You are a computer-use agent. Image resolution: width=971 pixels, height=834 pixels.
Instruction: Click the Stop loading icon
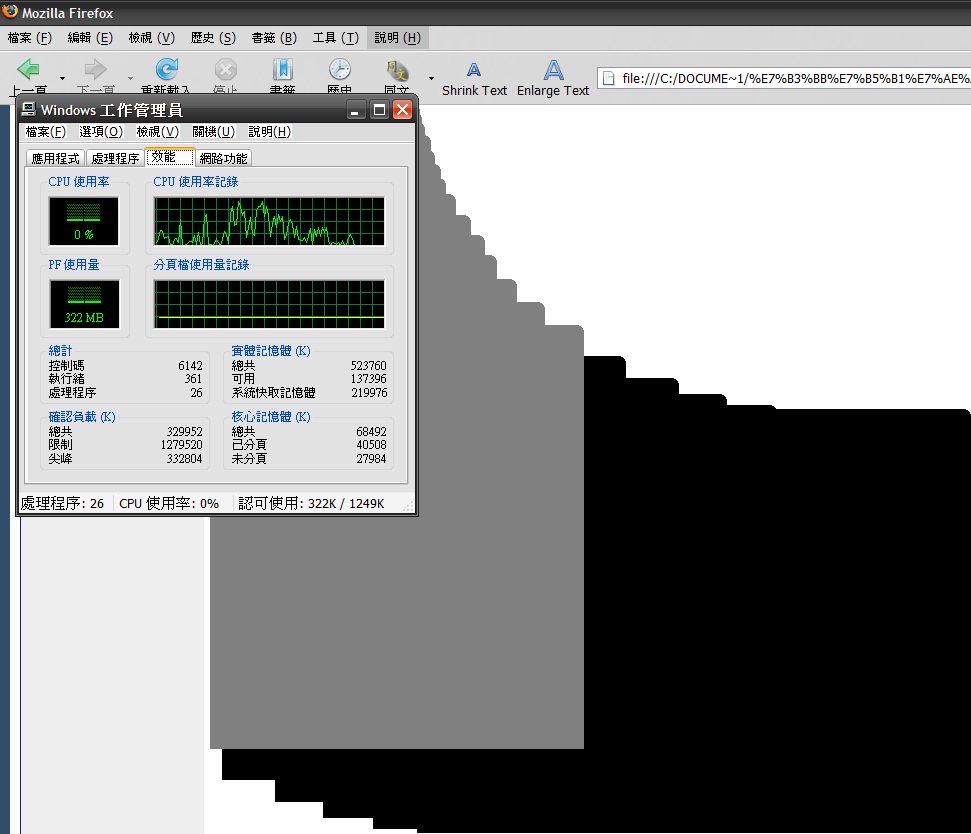point(226,70)
